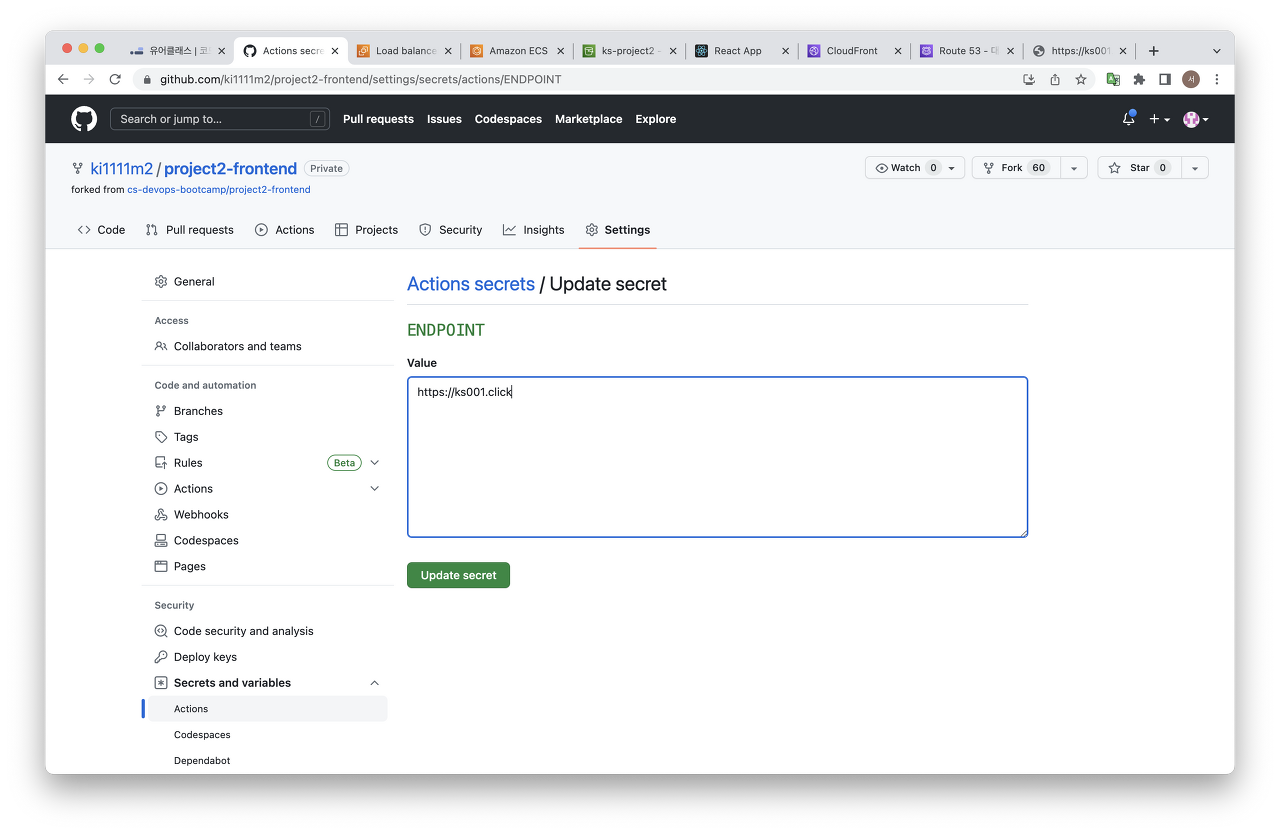Open the GitHub home logo
Screen dimensions: 1280x834
click(x=84, y=119)
